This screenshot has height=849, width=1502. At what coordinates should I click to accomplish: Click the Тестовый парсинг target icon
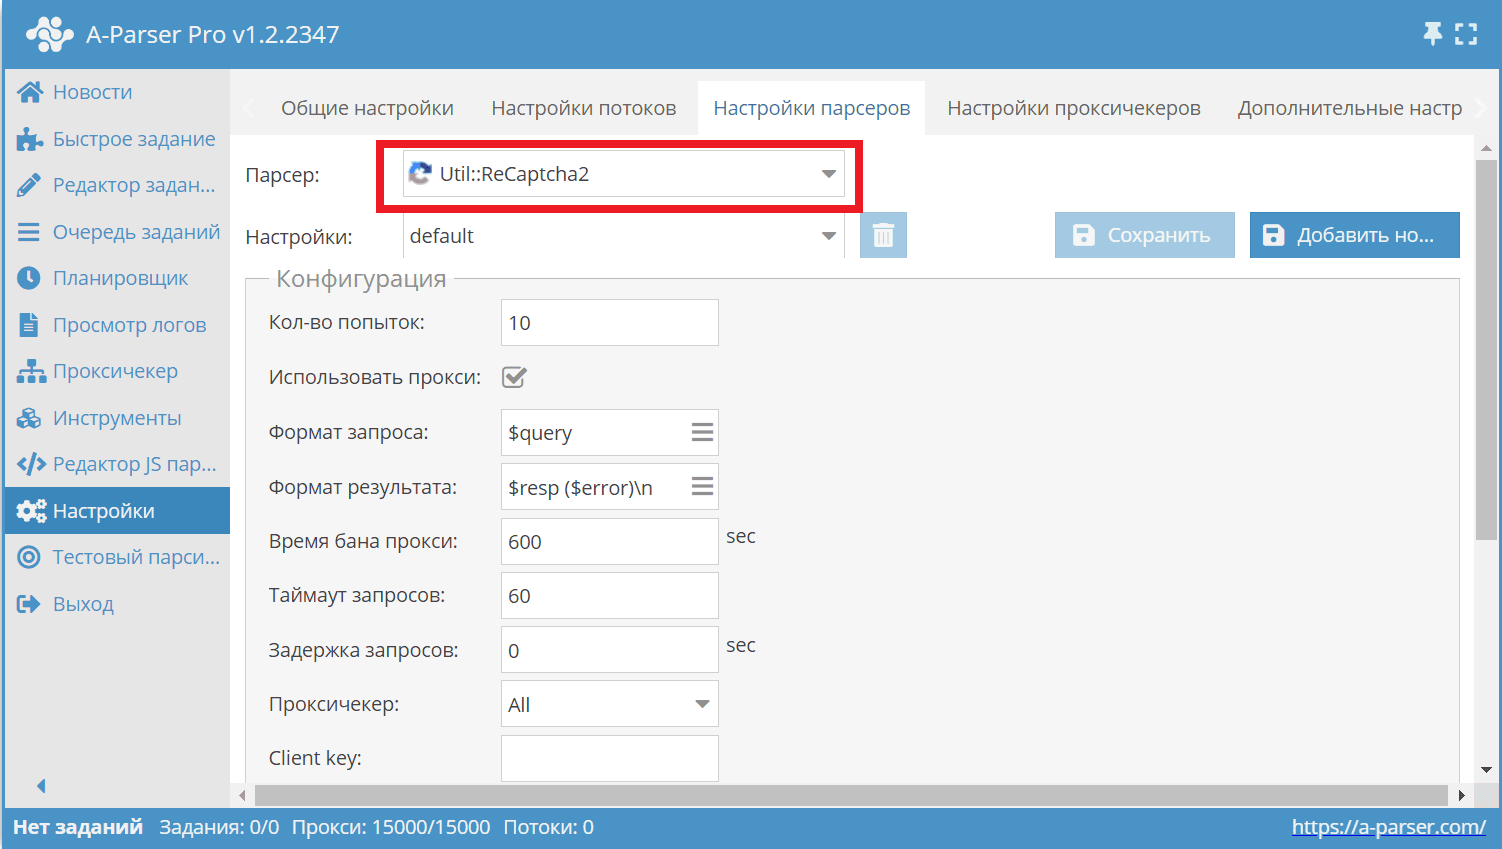pyautogui.click(x=29, y=557)
